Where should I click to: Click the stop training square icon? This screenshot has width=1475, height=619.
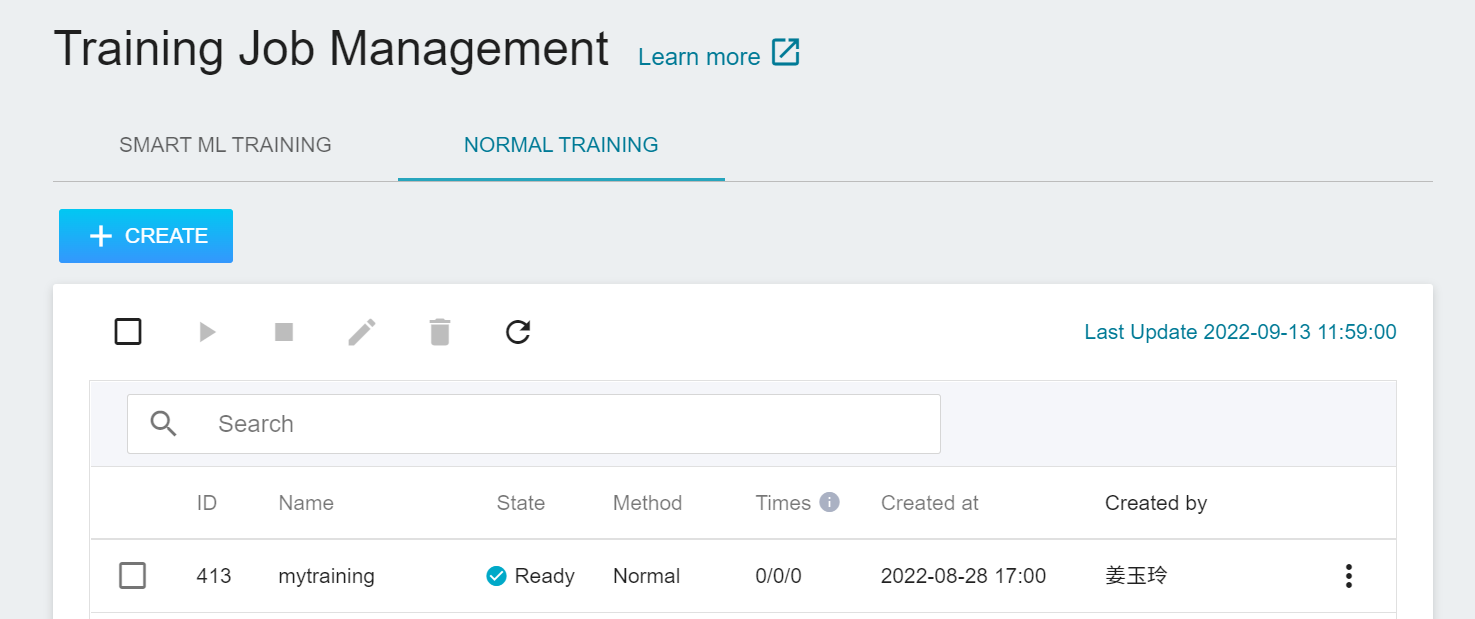(284, 332)
